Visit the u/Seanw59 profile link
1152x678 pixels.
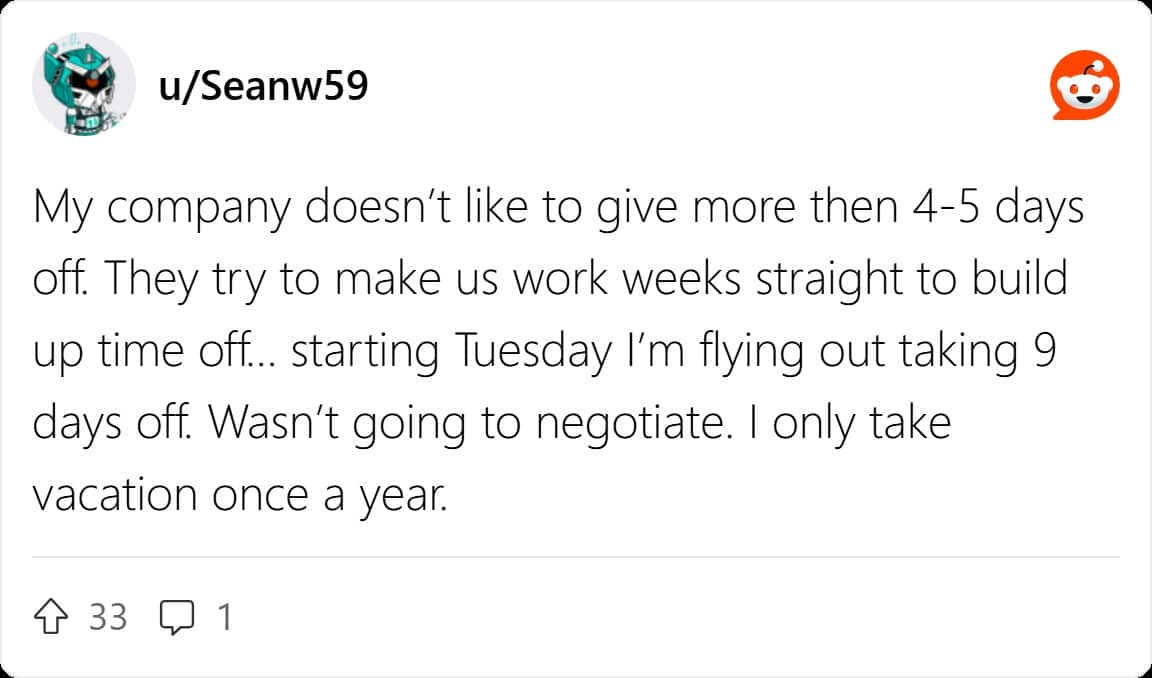263,86
